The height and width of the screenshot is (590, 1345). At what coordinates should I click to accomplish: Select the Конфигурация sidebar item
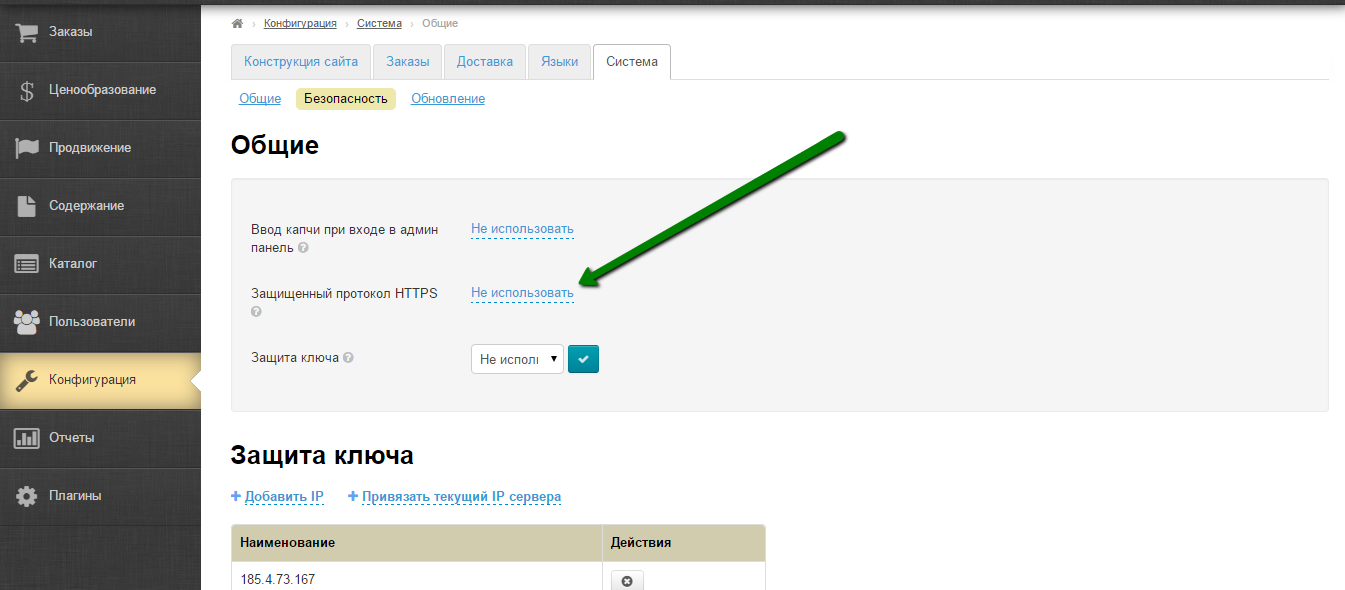point(100,380)
